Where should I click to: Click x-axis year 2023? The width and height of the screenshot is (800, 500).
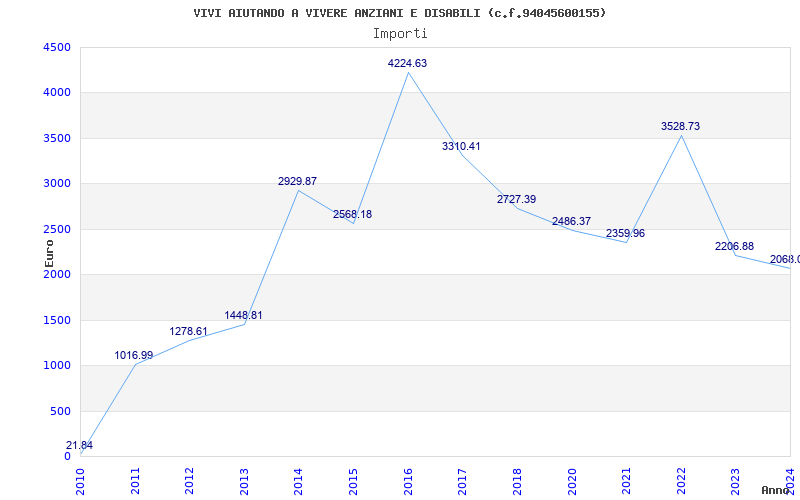[x=735, y=482]
